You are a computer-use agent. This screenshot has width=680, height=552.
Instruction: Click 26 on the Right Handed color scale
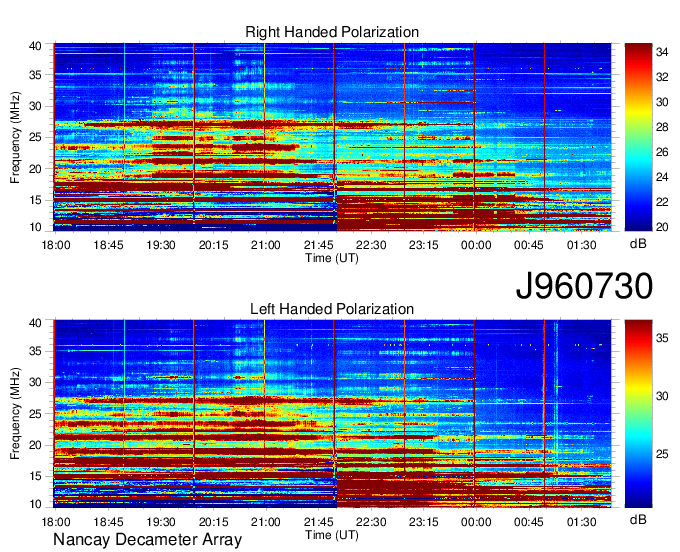(x=662, y=152)
